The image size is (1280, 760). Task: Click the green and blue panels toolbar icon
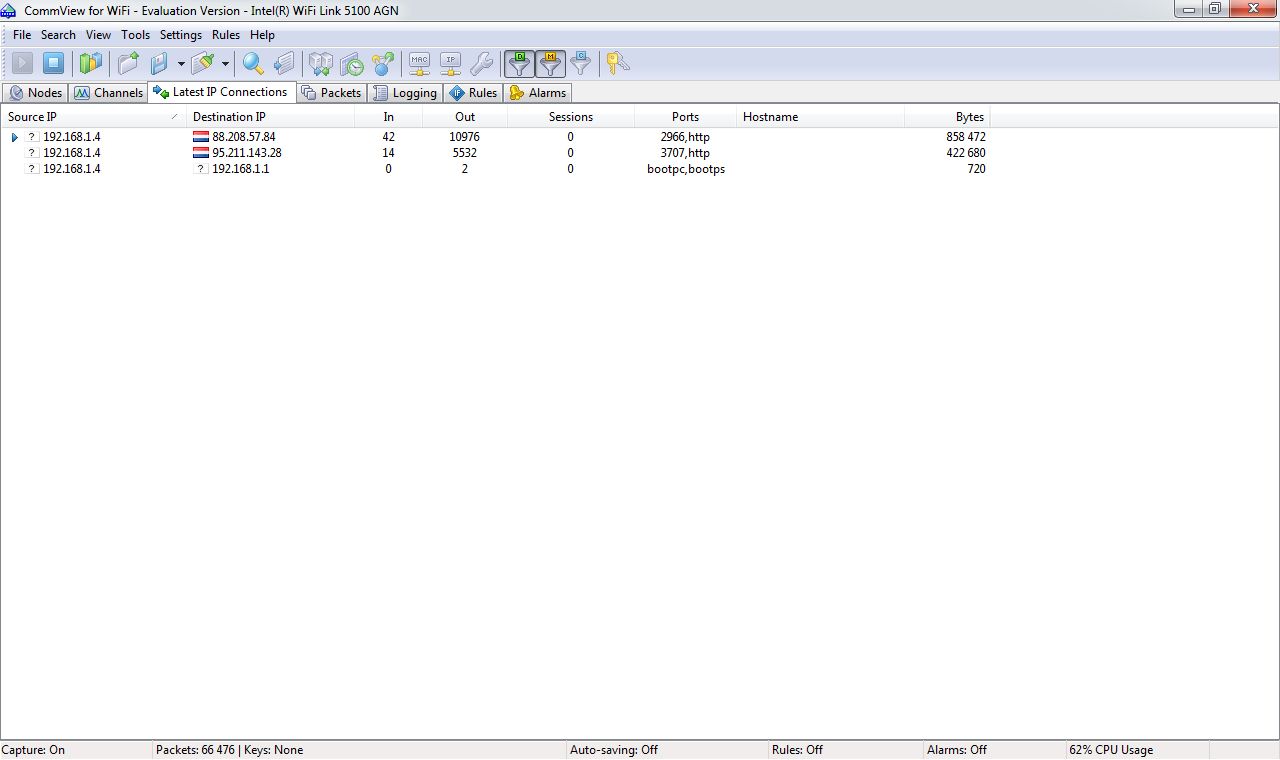pyautogui.click(x=91, y=64)
